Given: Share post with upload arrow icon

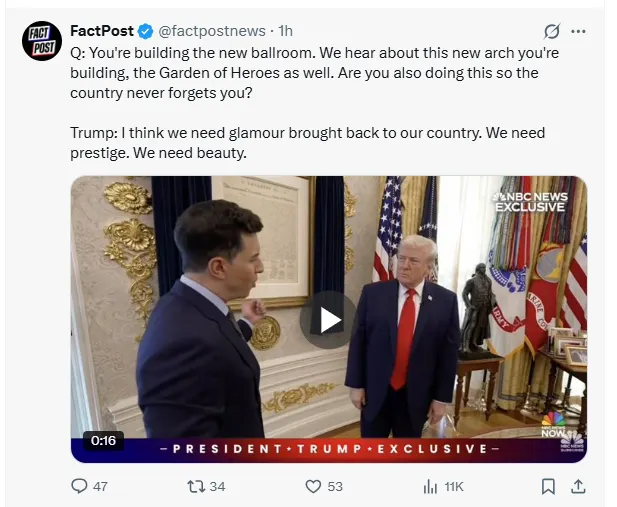Looking at the screenshot, I should (578, 487).
